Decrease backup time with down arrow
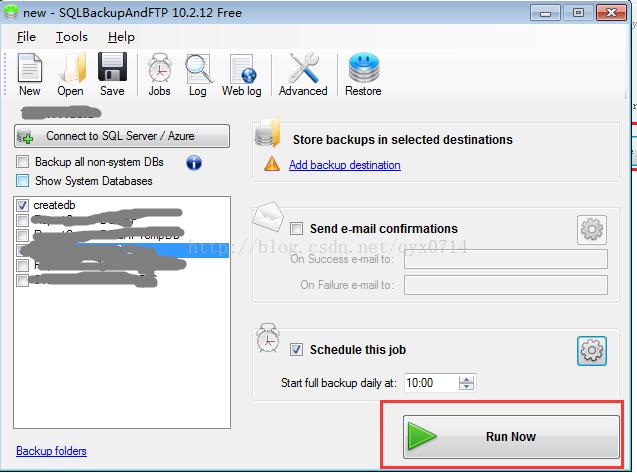 (466, 386)
